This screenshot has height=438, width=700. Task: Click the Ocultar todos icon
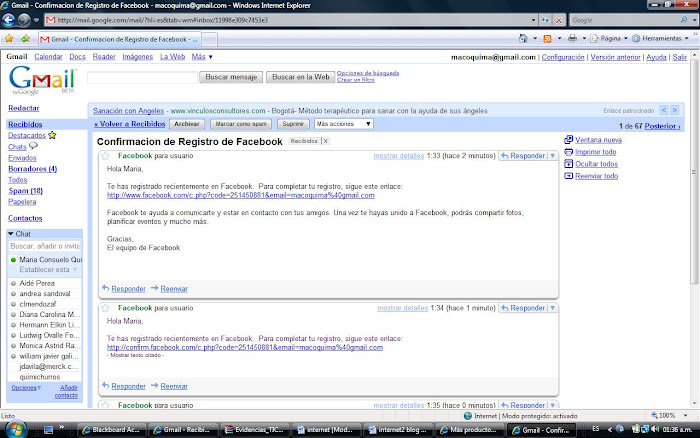(x=568, y=164)
